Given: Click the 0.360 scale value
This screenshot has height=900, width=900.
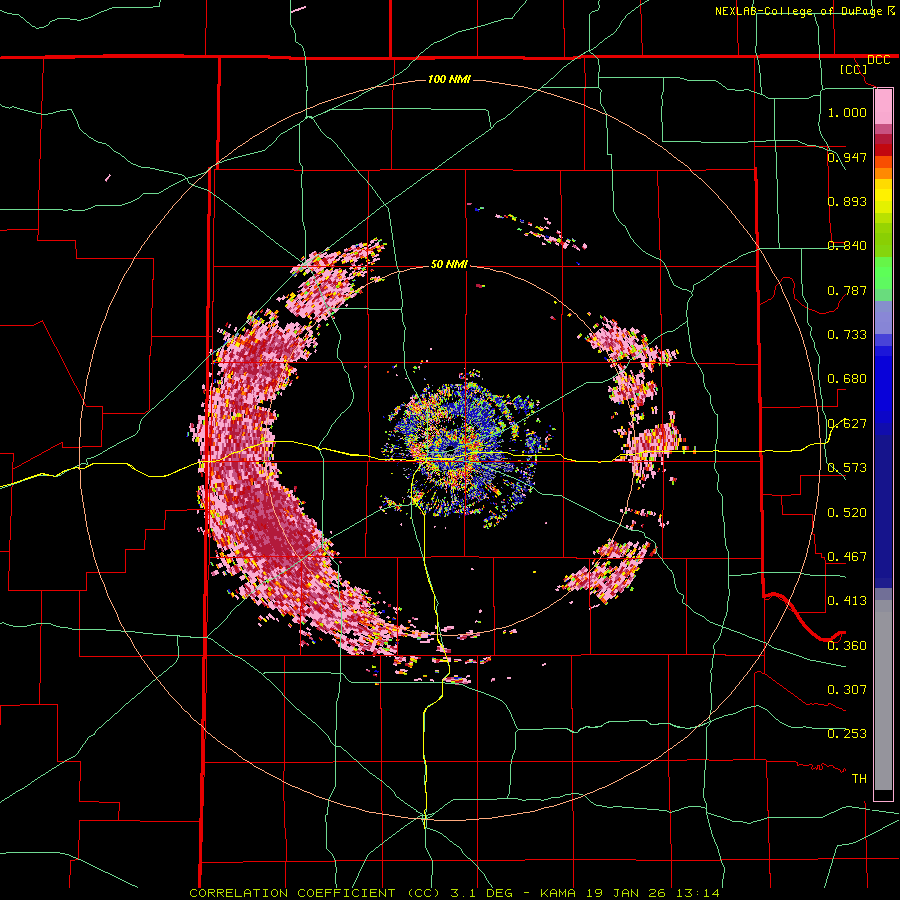Looking at the screenshot, I should (847, 646).
